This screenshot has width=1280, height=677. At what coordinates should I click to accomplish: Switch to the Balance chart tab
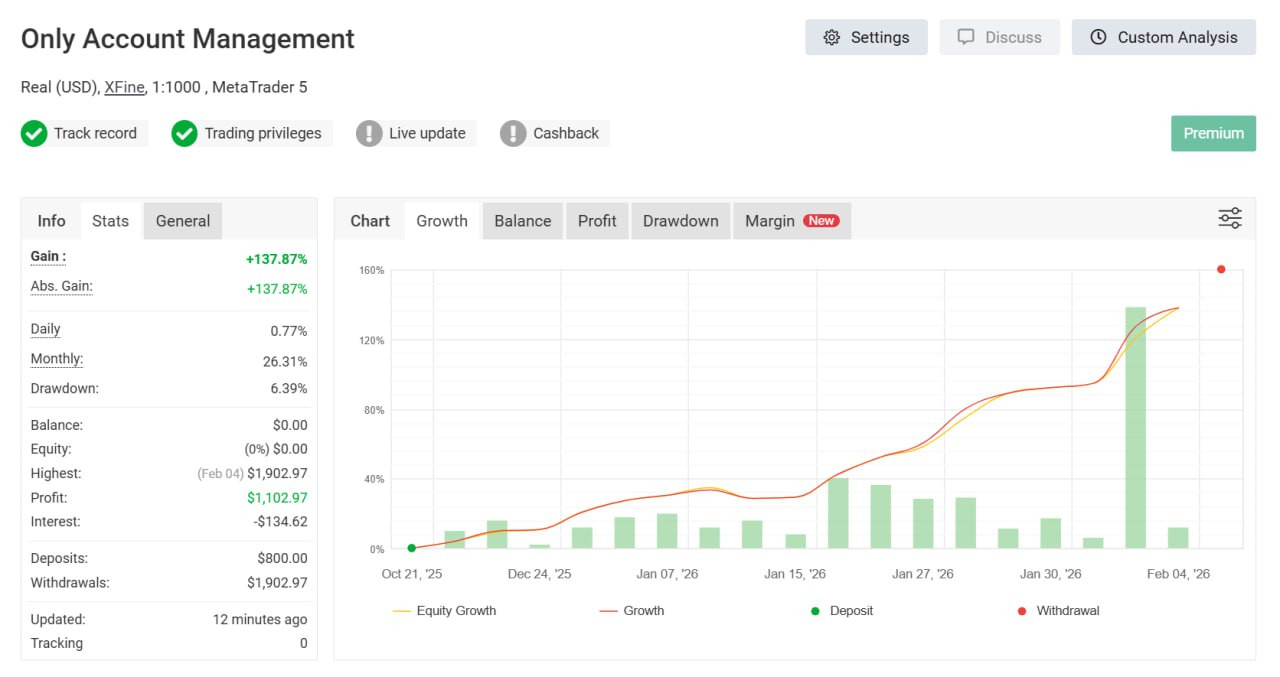coord(522,221)
